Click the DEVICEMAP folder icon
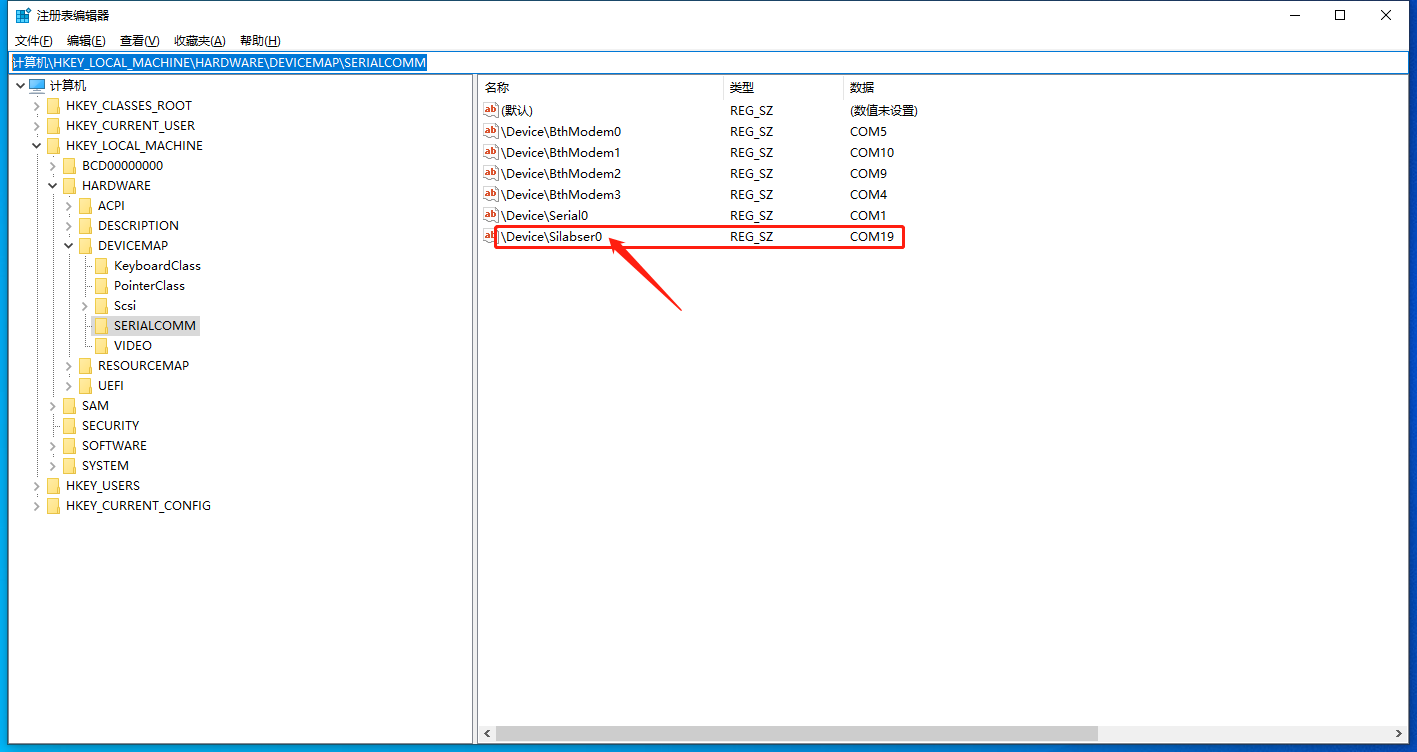Viewport: 1417px width, 752px height. pos(85,246)
